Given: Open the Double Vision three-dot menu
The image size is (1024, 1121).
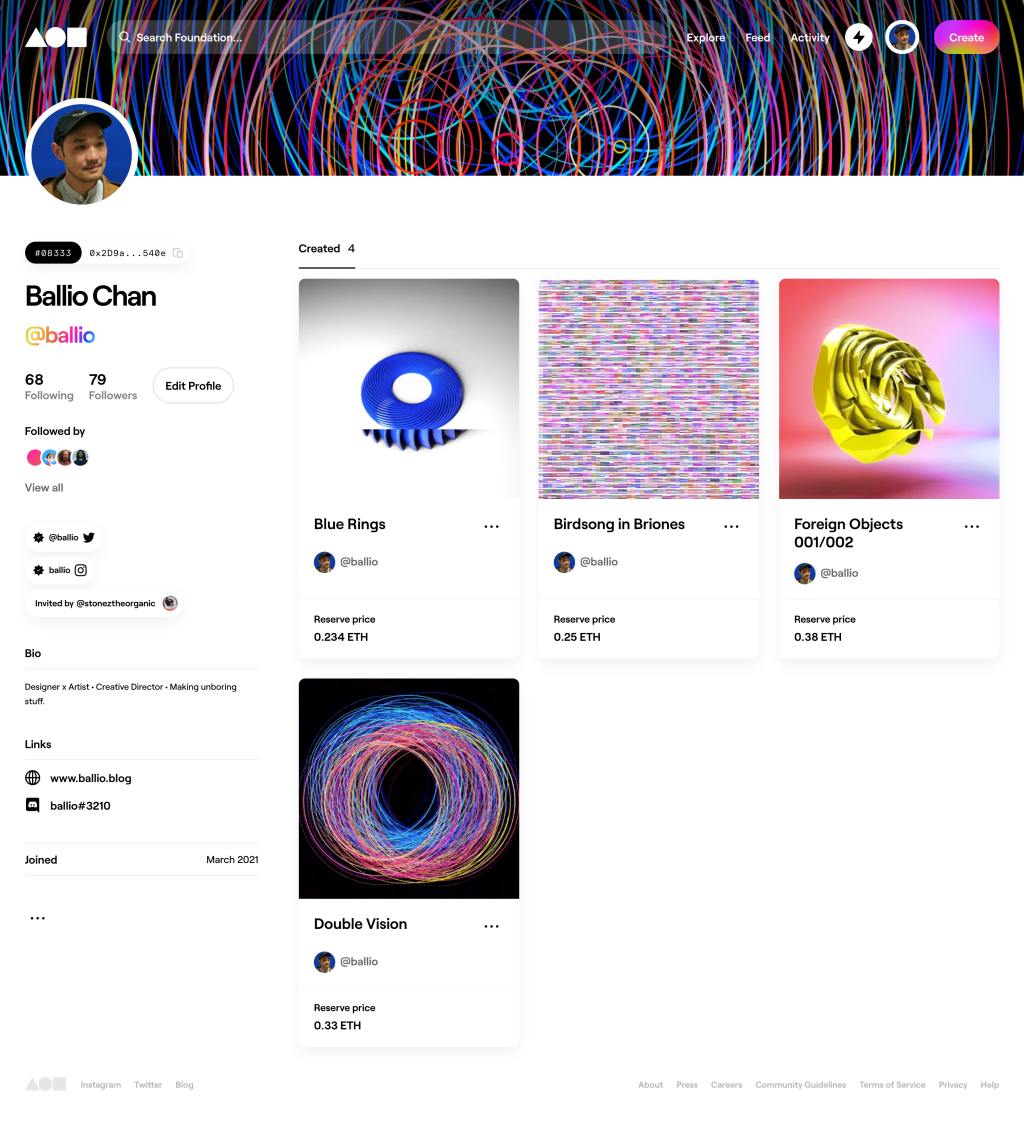Looking at the screenshot, I should [x=491, y=926].
